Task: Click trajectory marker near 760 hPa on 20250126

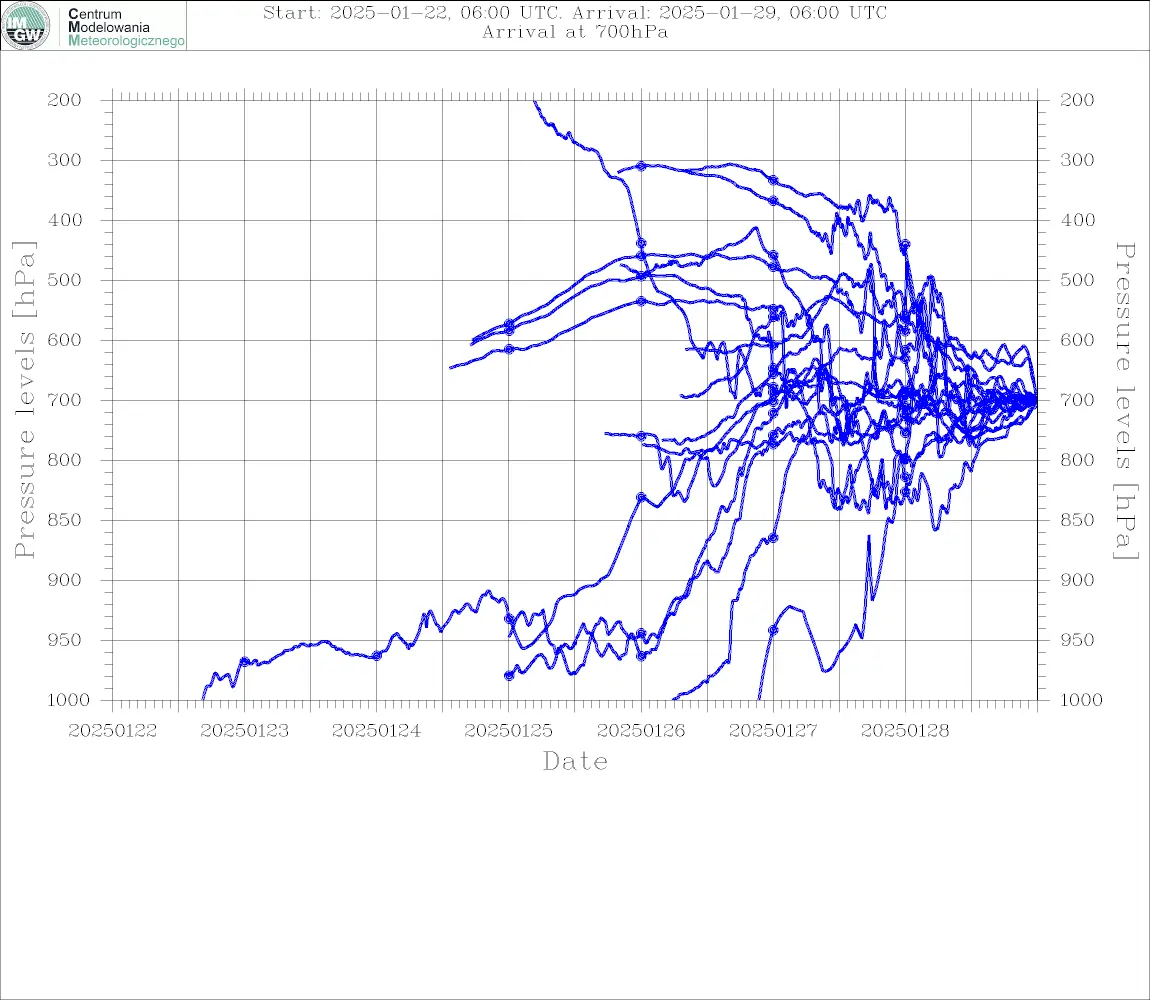Action: (641, 437)
